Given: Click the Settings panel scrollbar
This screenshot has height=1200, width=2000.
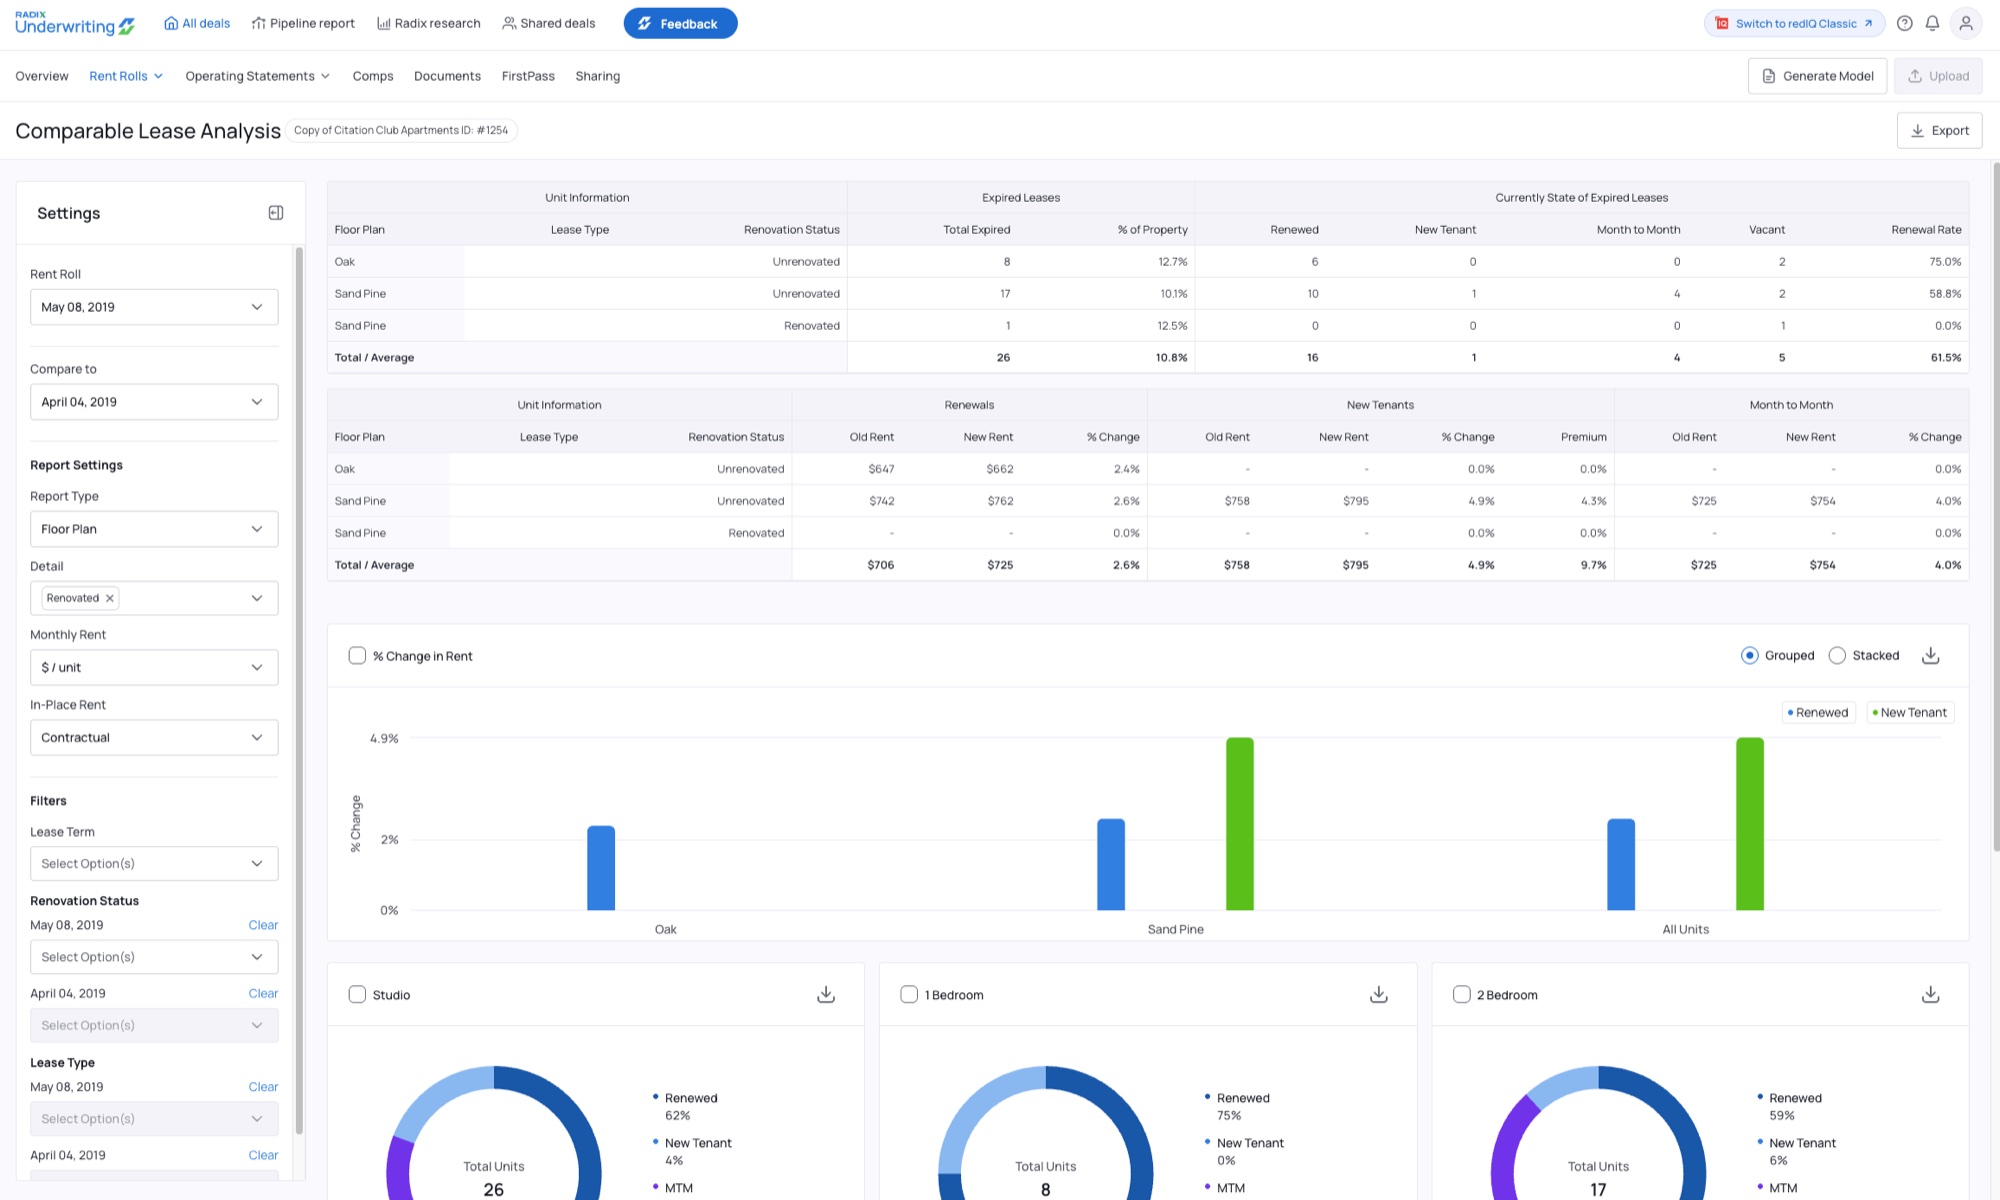Looking at the screenshot, I should [x=299, y=690].
